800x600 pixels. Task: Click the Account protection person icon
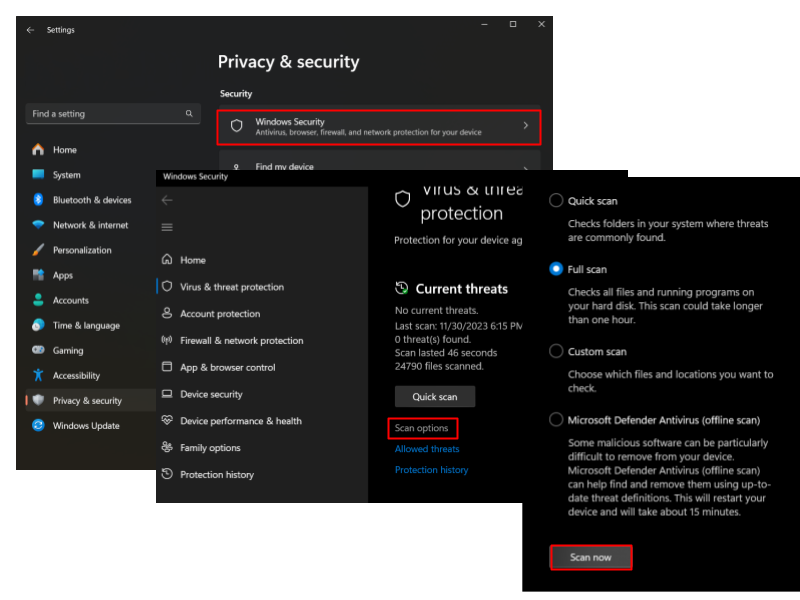pyautogui.click(x=167, y=313)
